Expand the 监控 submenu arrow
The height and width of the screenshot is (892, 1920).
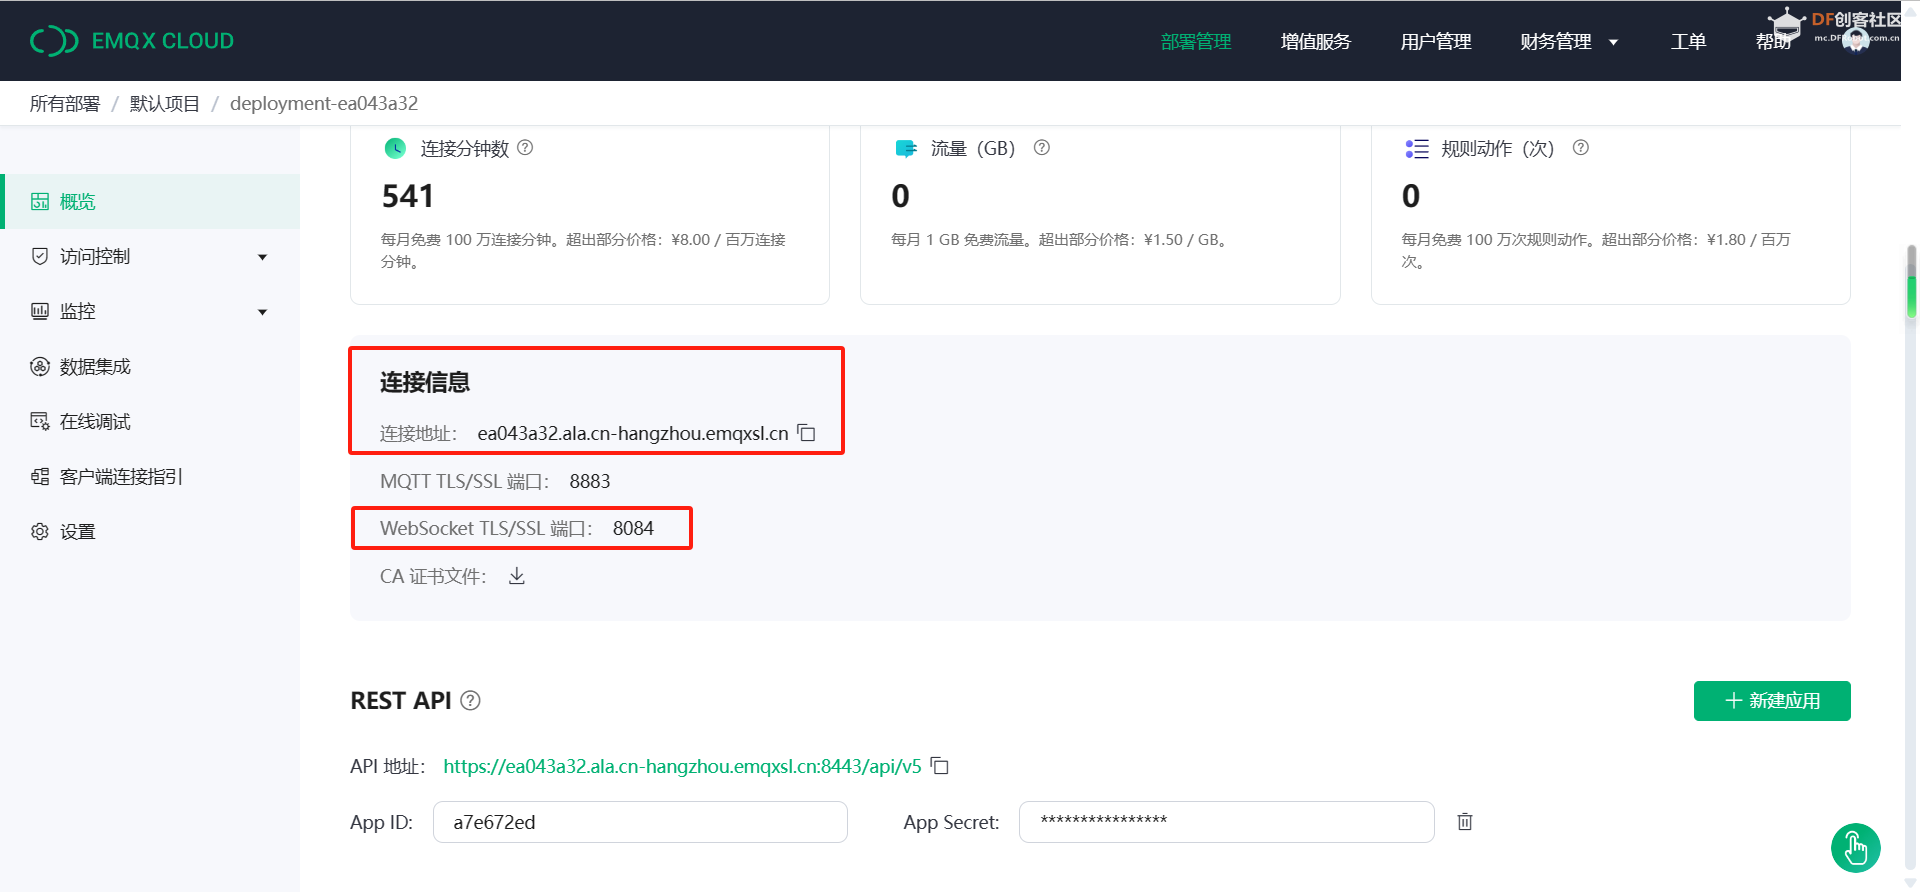(x=263, y=312)
